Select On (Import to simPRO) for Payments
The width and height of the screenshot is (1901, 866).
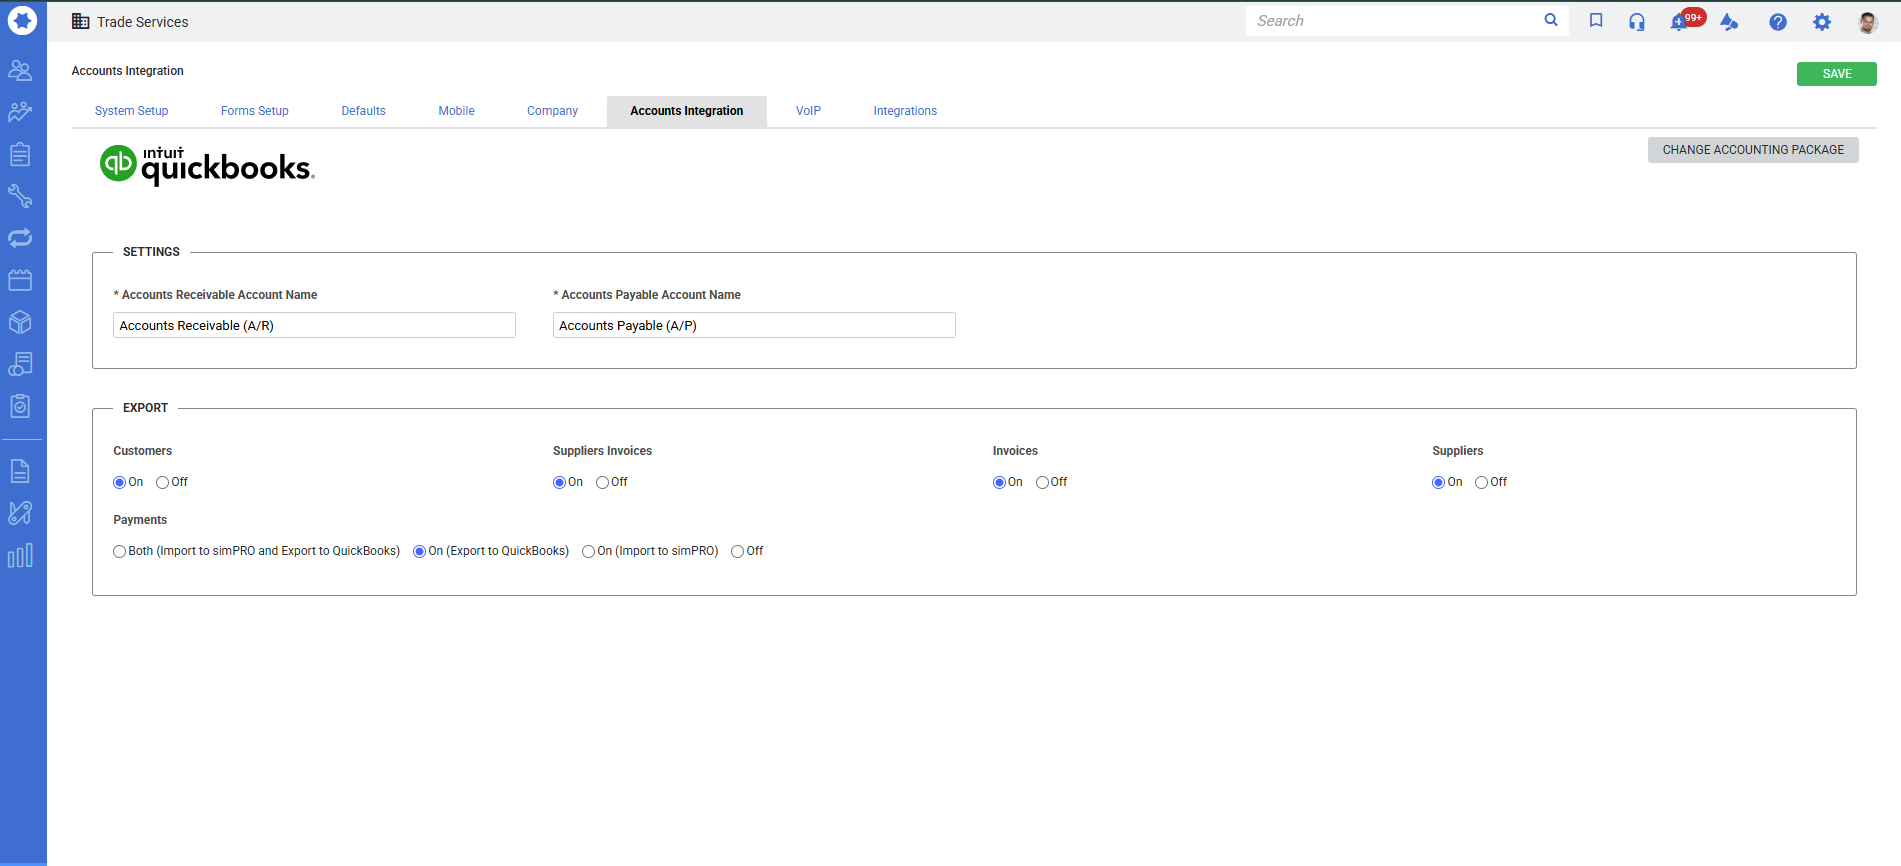(589, 552)
